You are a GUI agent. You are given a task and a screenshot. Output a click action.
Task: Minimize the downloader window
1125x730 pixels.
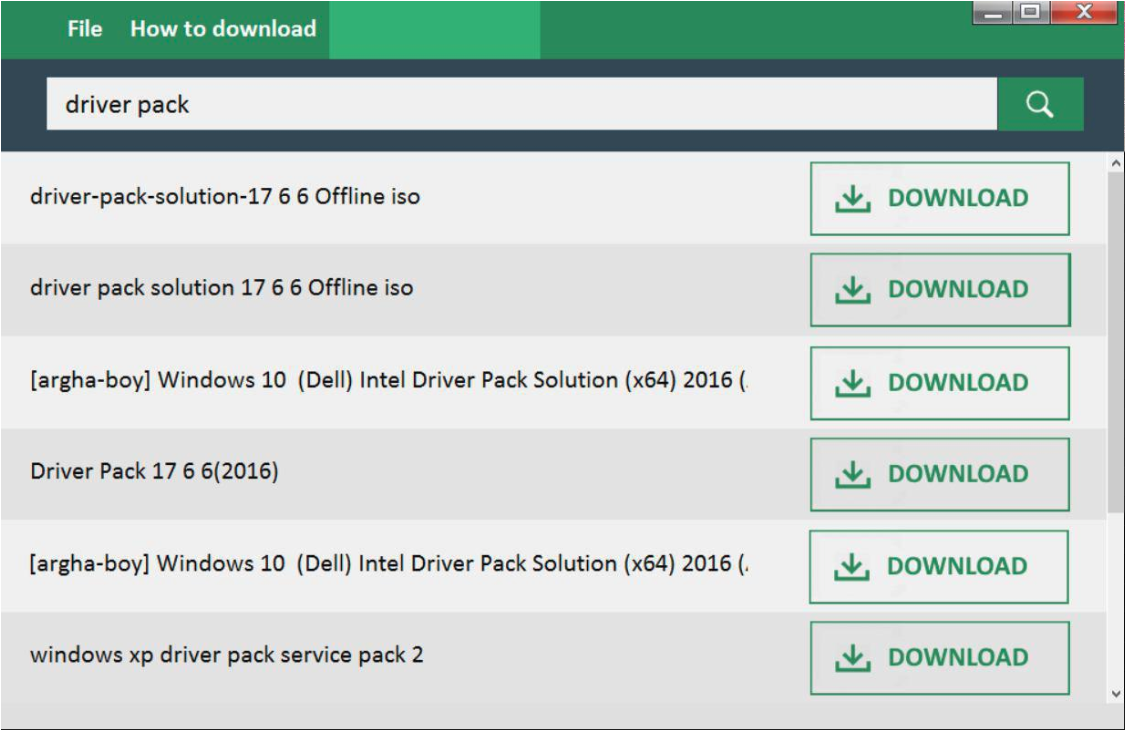click(x=993, y=12)
